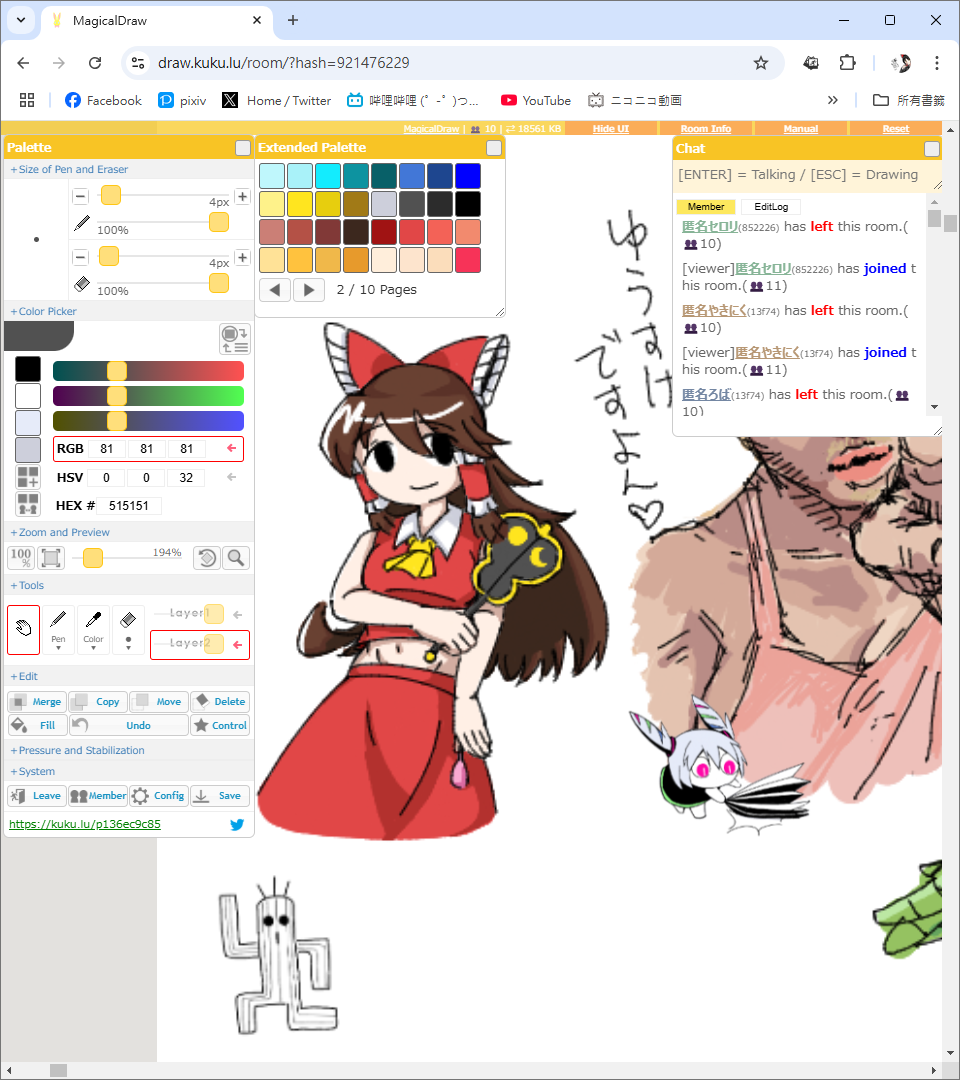Open the color picker mode switcher icon
This screenshot has width=960, height=1080.
point(235,339)
